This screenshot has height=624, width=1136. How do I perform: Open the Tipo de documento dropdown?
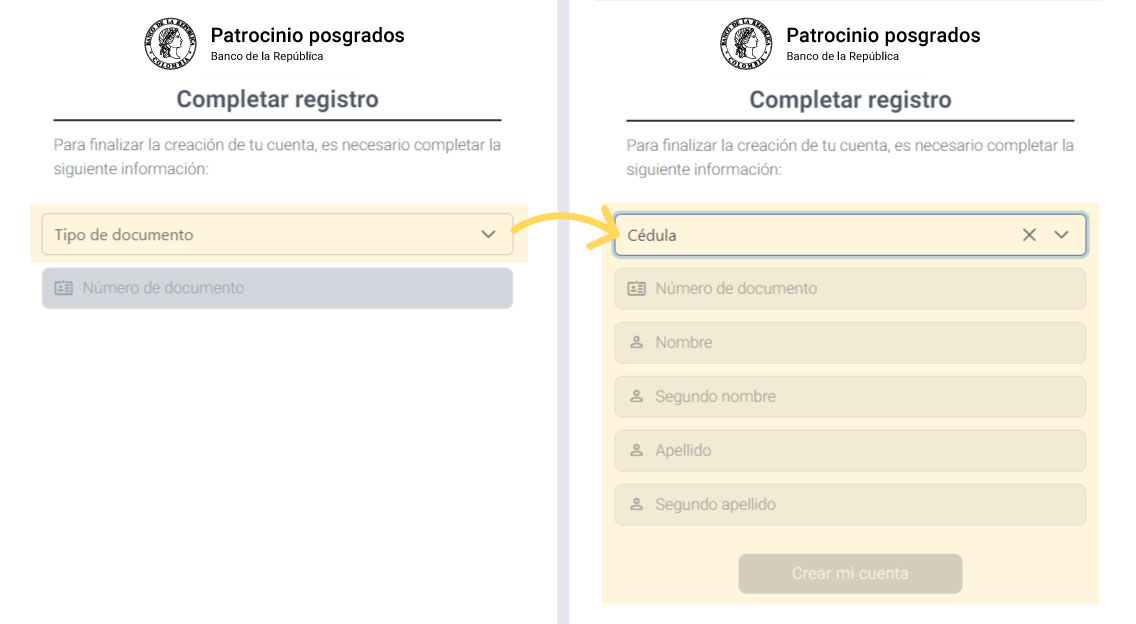coord(275,234)
